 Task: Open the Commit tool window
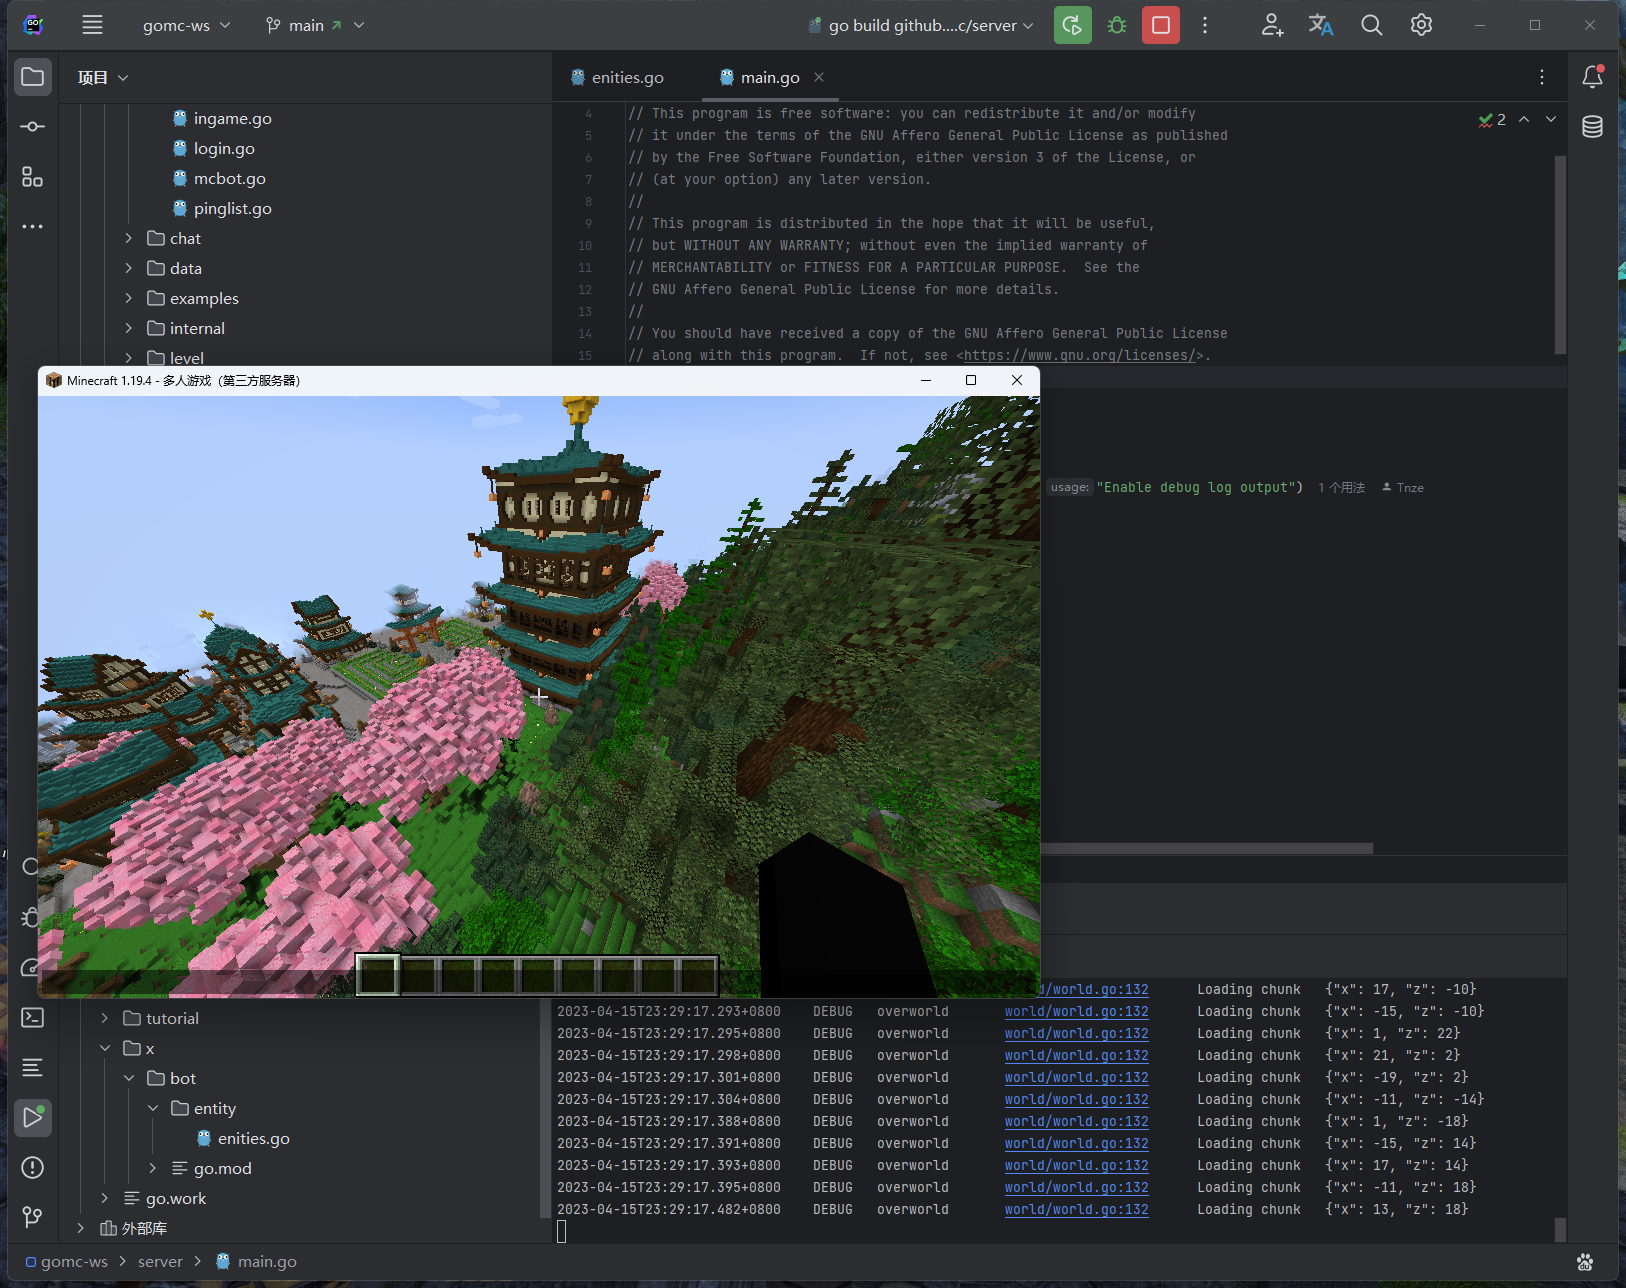33,127
